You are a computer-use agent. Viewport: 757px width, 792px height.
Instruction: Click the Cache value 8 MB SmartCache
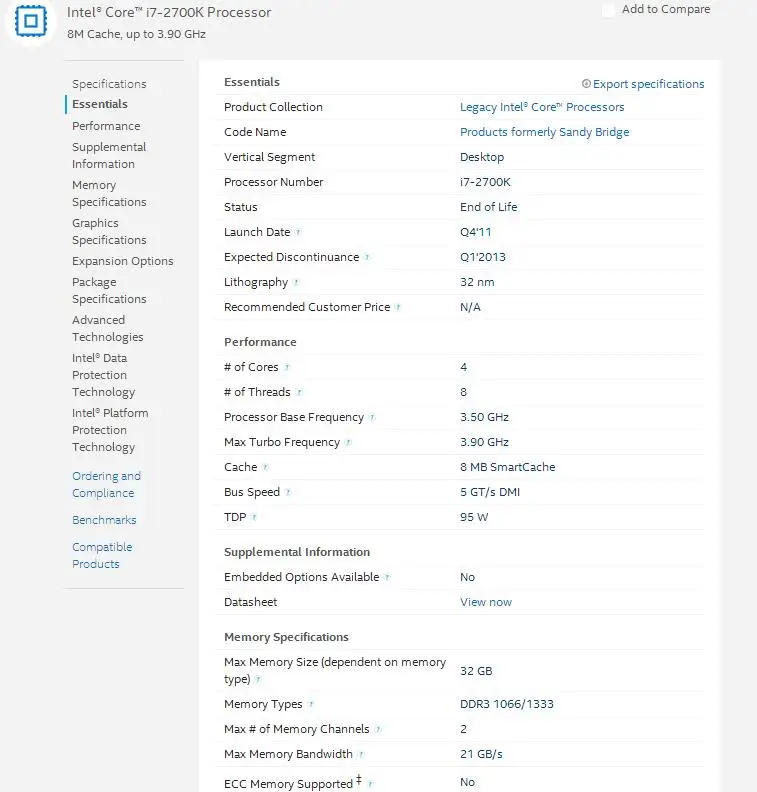[508, 467]
